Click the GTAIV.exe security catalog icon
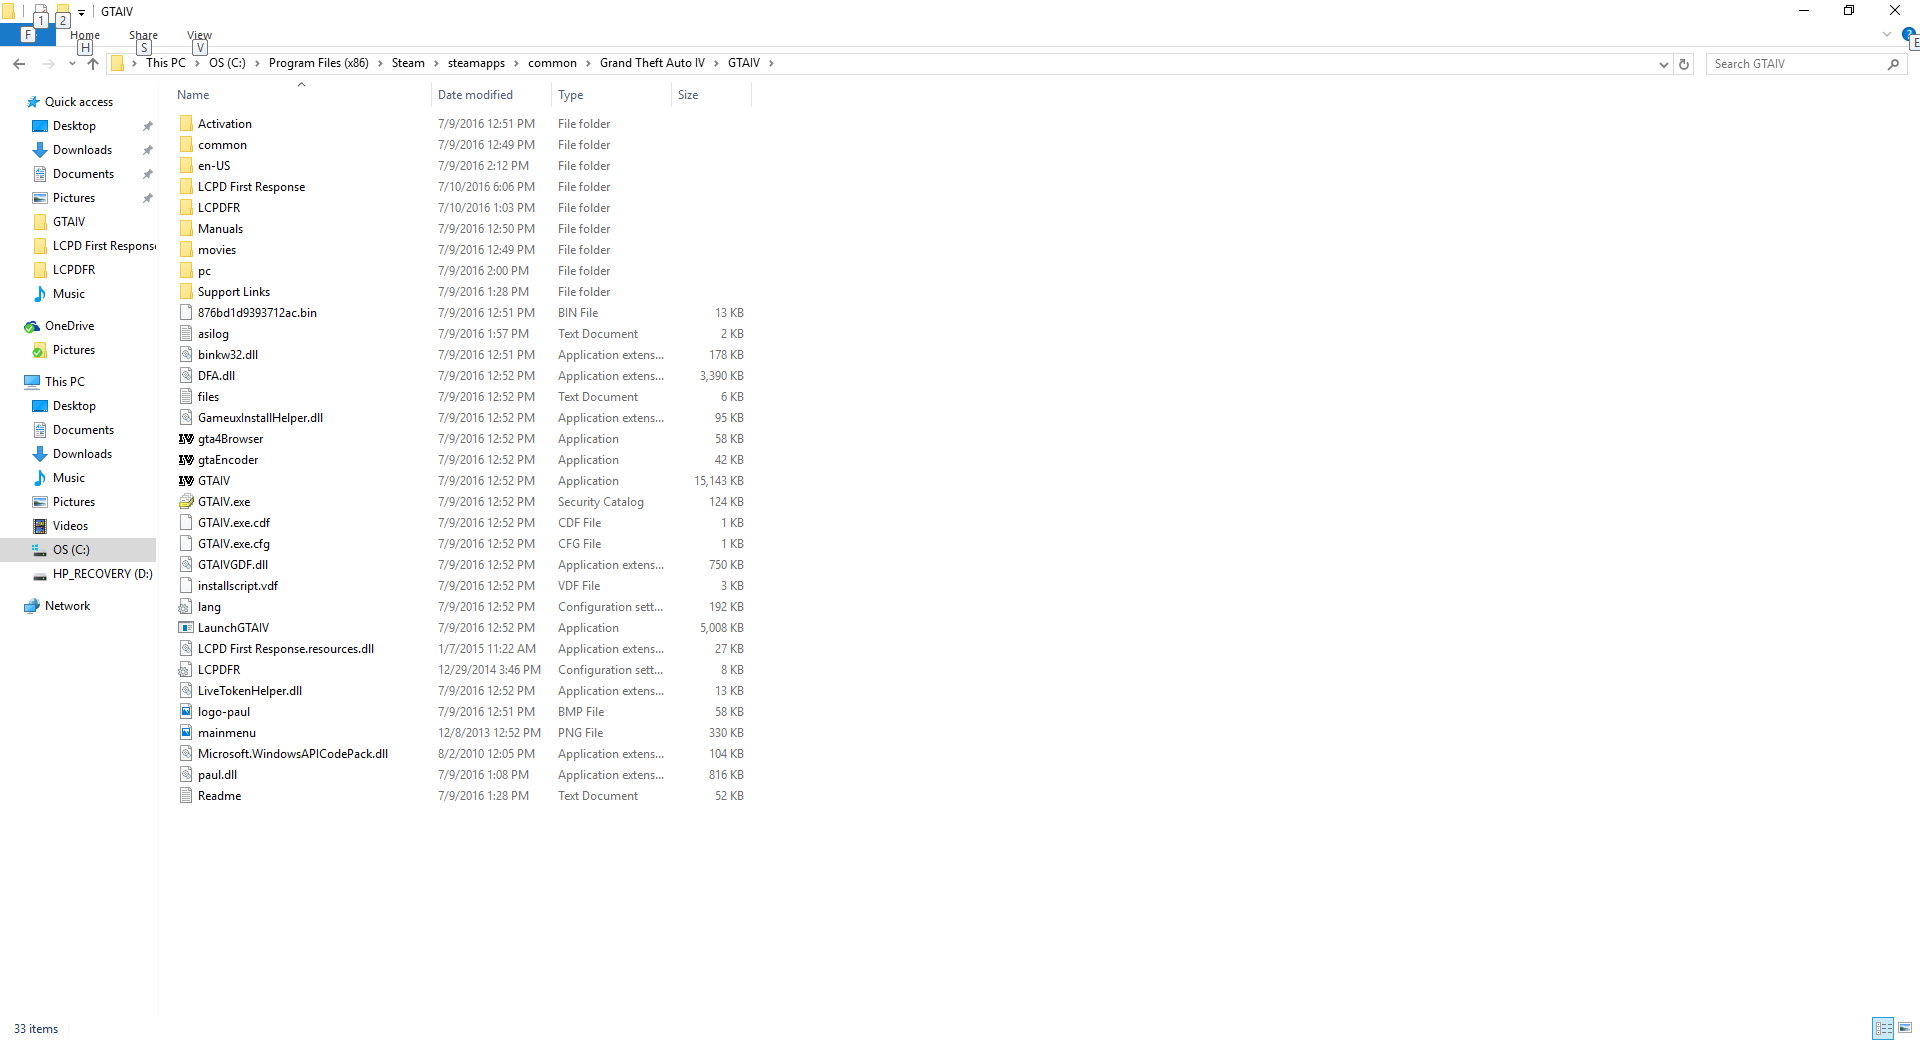Viewport: 1920px width, 1040px height. click(x=186, y=502)
